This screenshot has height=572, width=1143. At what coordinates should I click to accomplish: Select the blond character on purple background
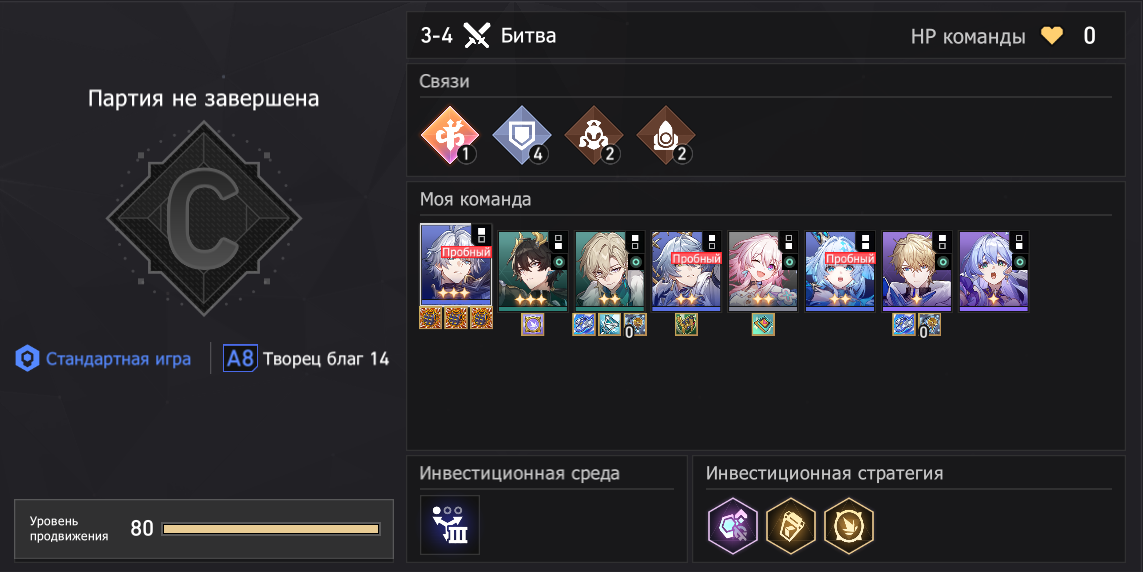[917, 271]
